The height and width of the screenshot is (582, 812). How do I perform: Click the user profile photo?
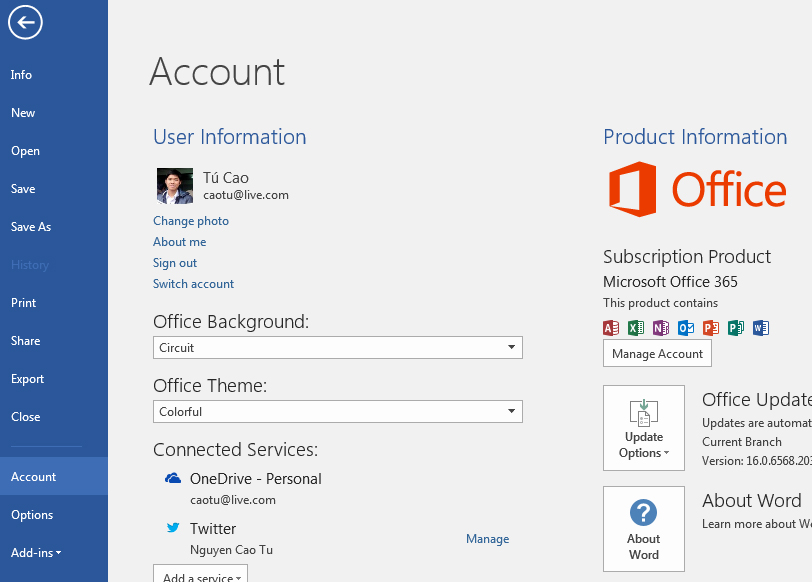coord(175,185)
